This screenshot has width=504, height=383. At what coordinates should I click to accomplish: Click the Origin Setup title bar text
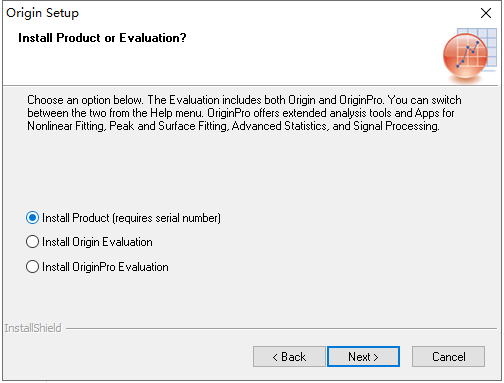tap(42, 13)
